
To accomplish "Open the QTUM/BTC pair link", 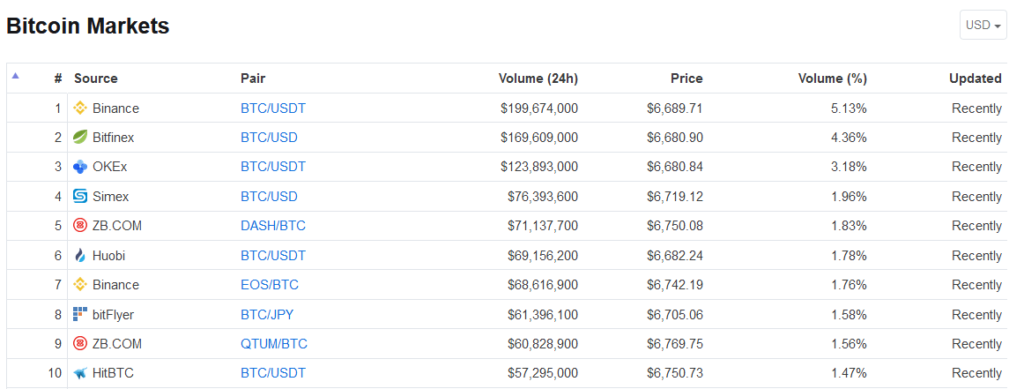I will (x=274, y=343).
